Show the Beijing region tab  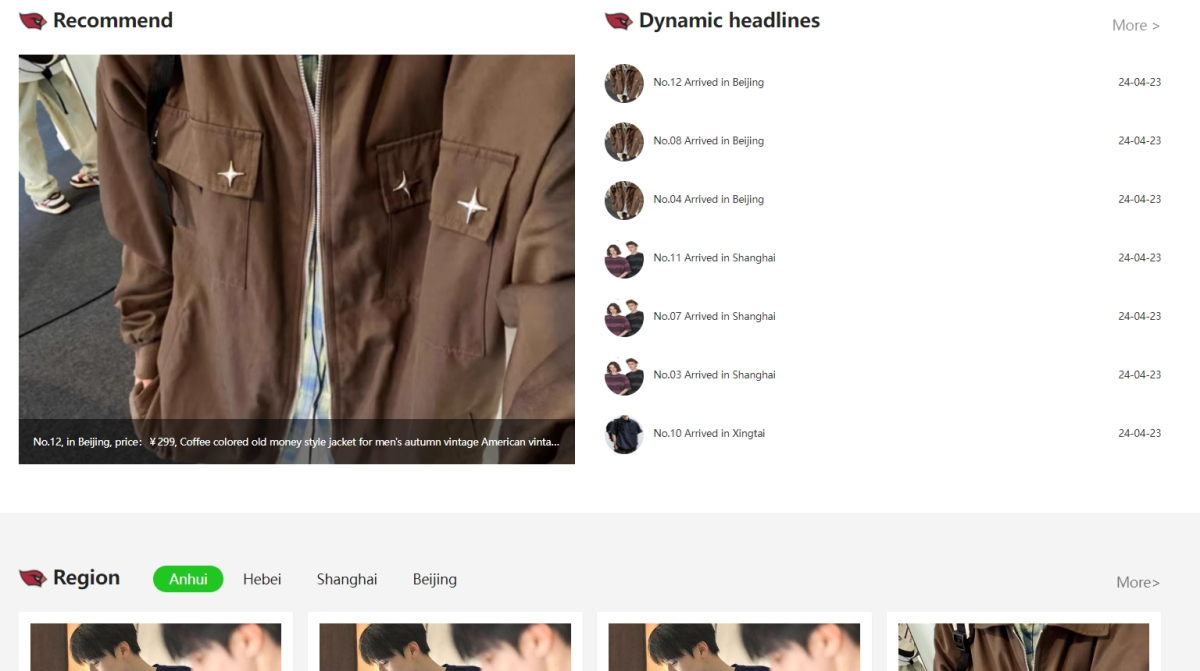tap(435, 579)
